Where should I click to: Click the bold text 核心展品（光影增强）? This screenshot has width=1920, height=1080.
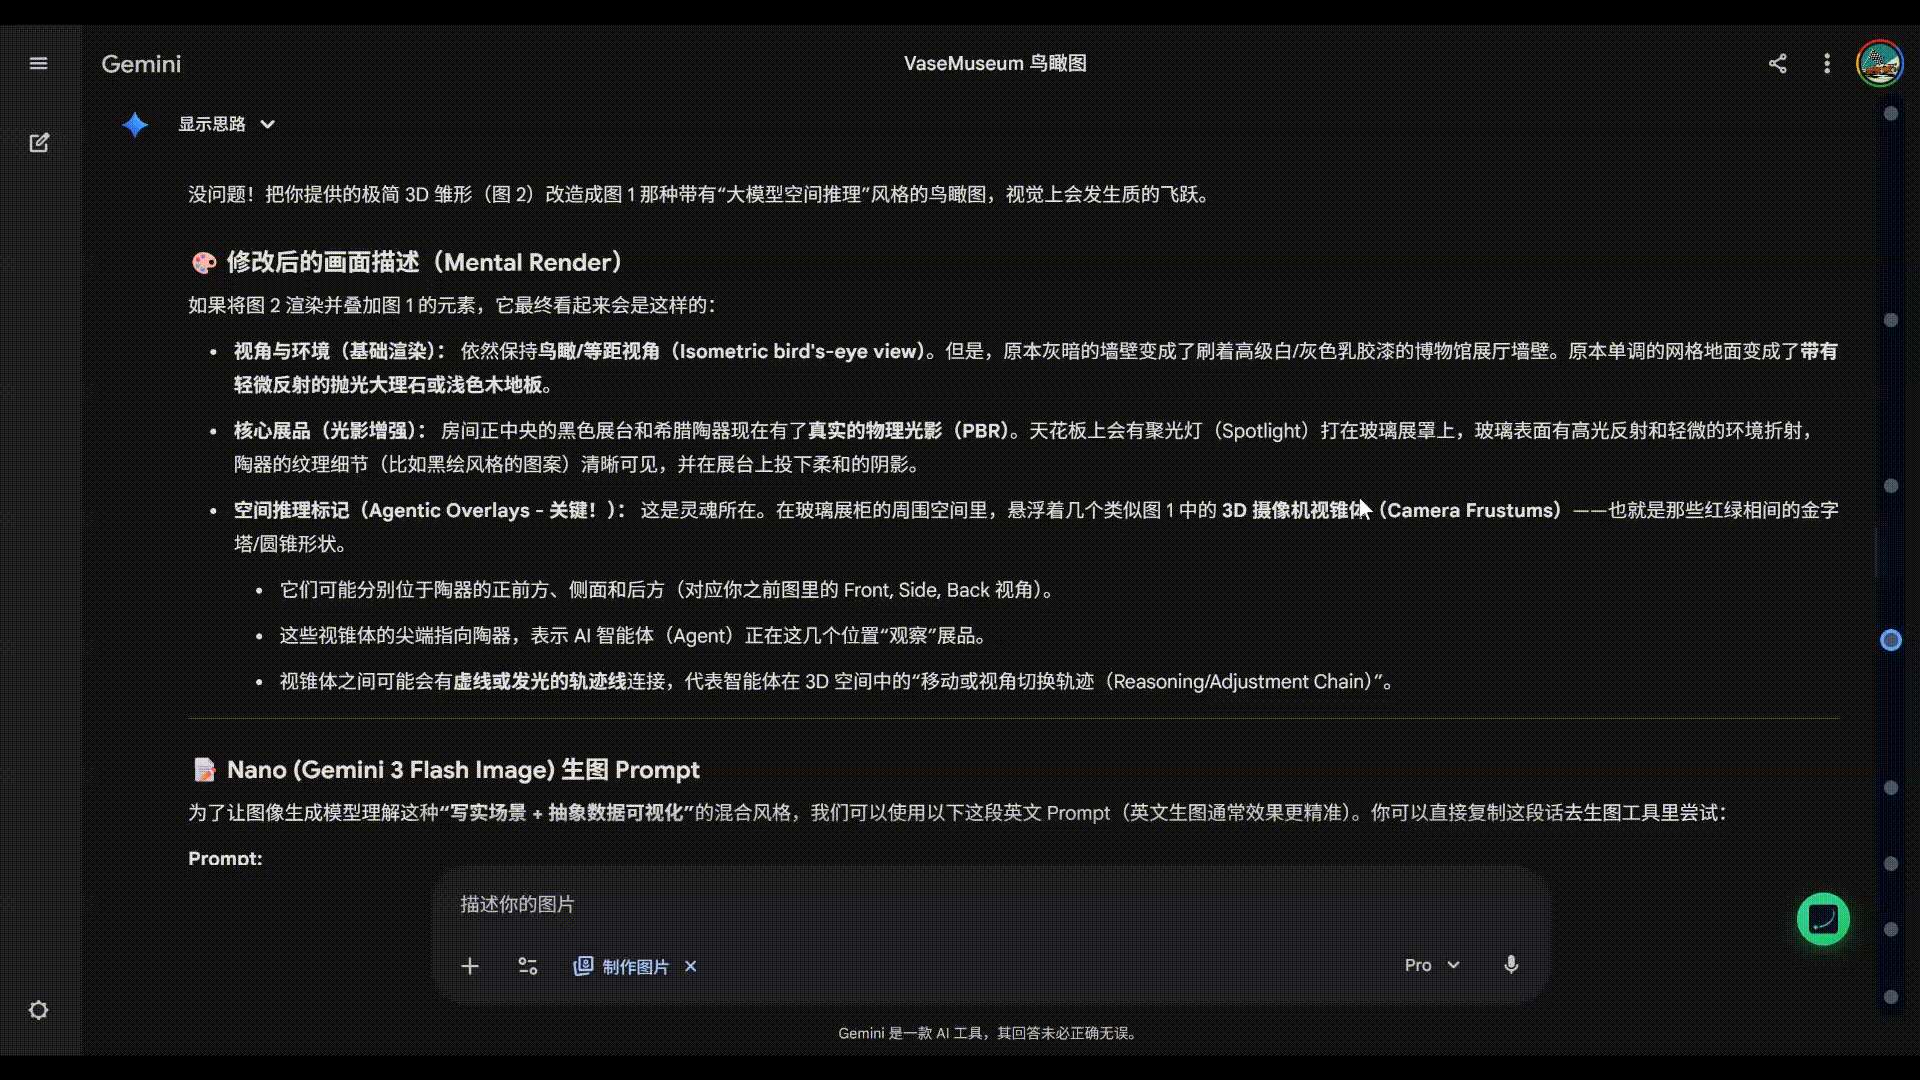(331, 430)
